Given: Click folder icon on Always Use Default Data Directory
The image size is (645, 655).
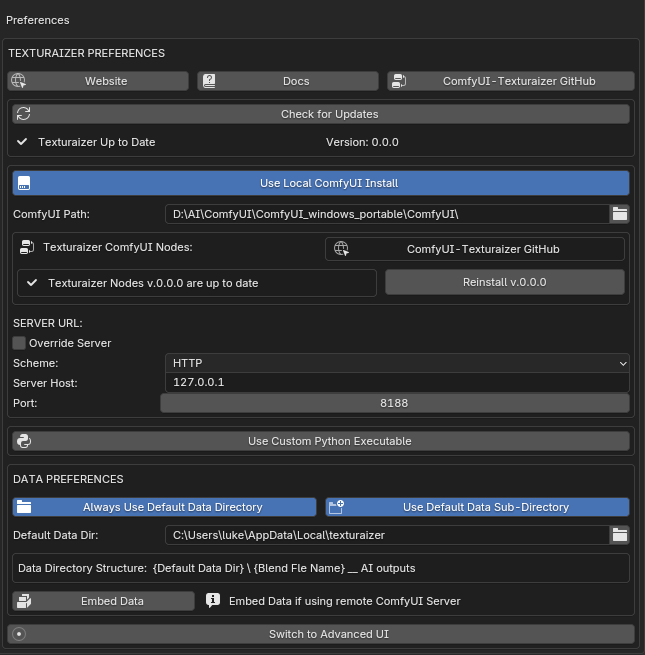Looking at the screenshot, I should [24, 507].
